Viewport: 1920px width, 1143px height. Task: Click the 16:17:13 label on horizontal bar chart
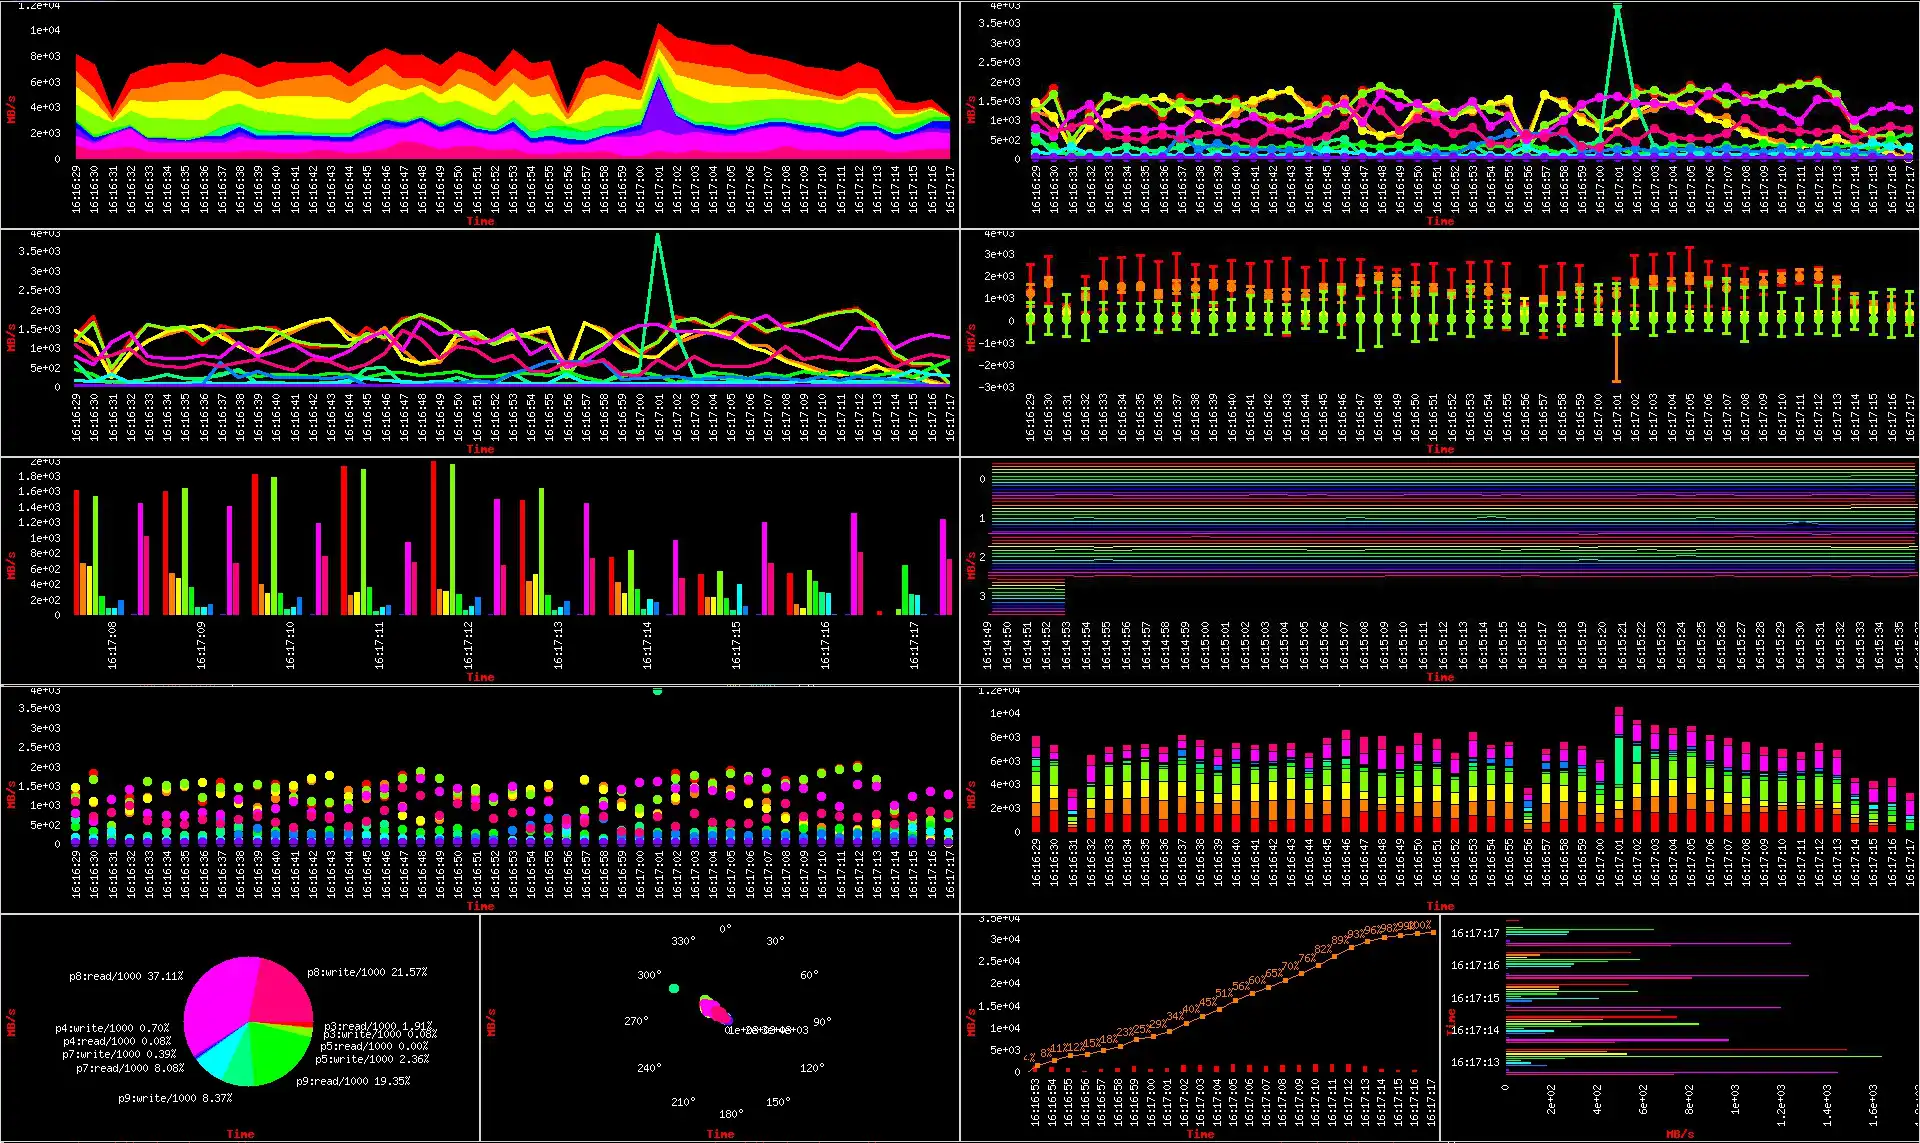[x=1475, y=1062]
